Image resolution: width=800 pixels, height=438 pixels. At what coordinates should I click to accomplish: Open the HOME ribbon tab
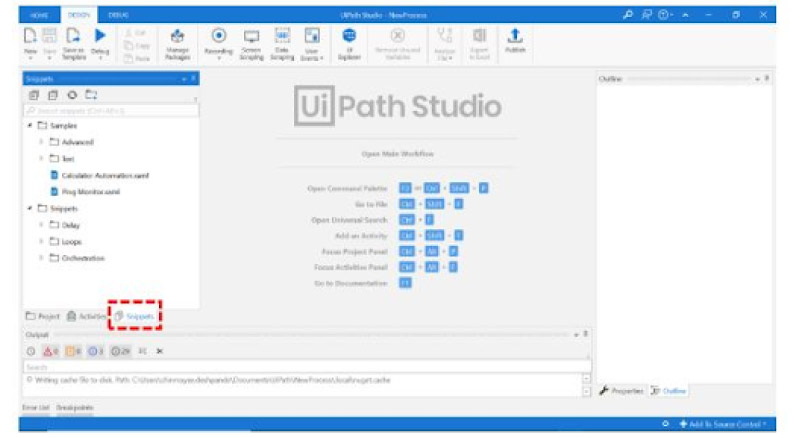coord(39,15)
